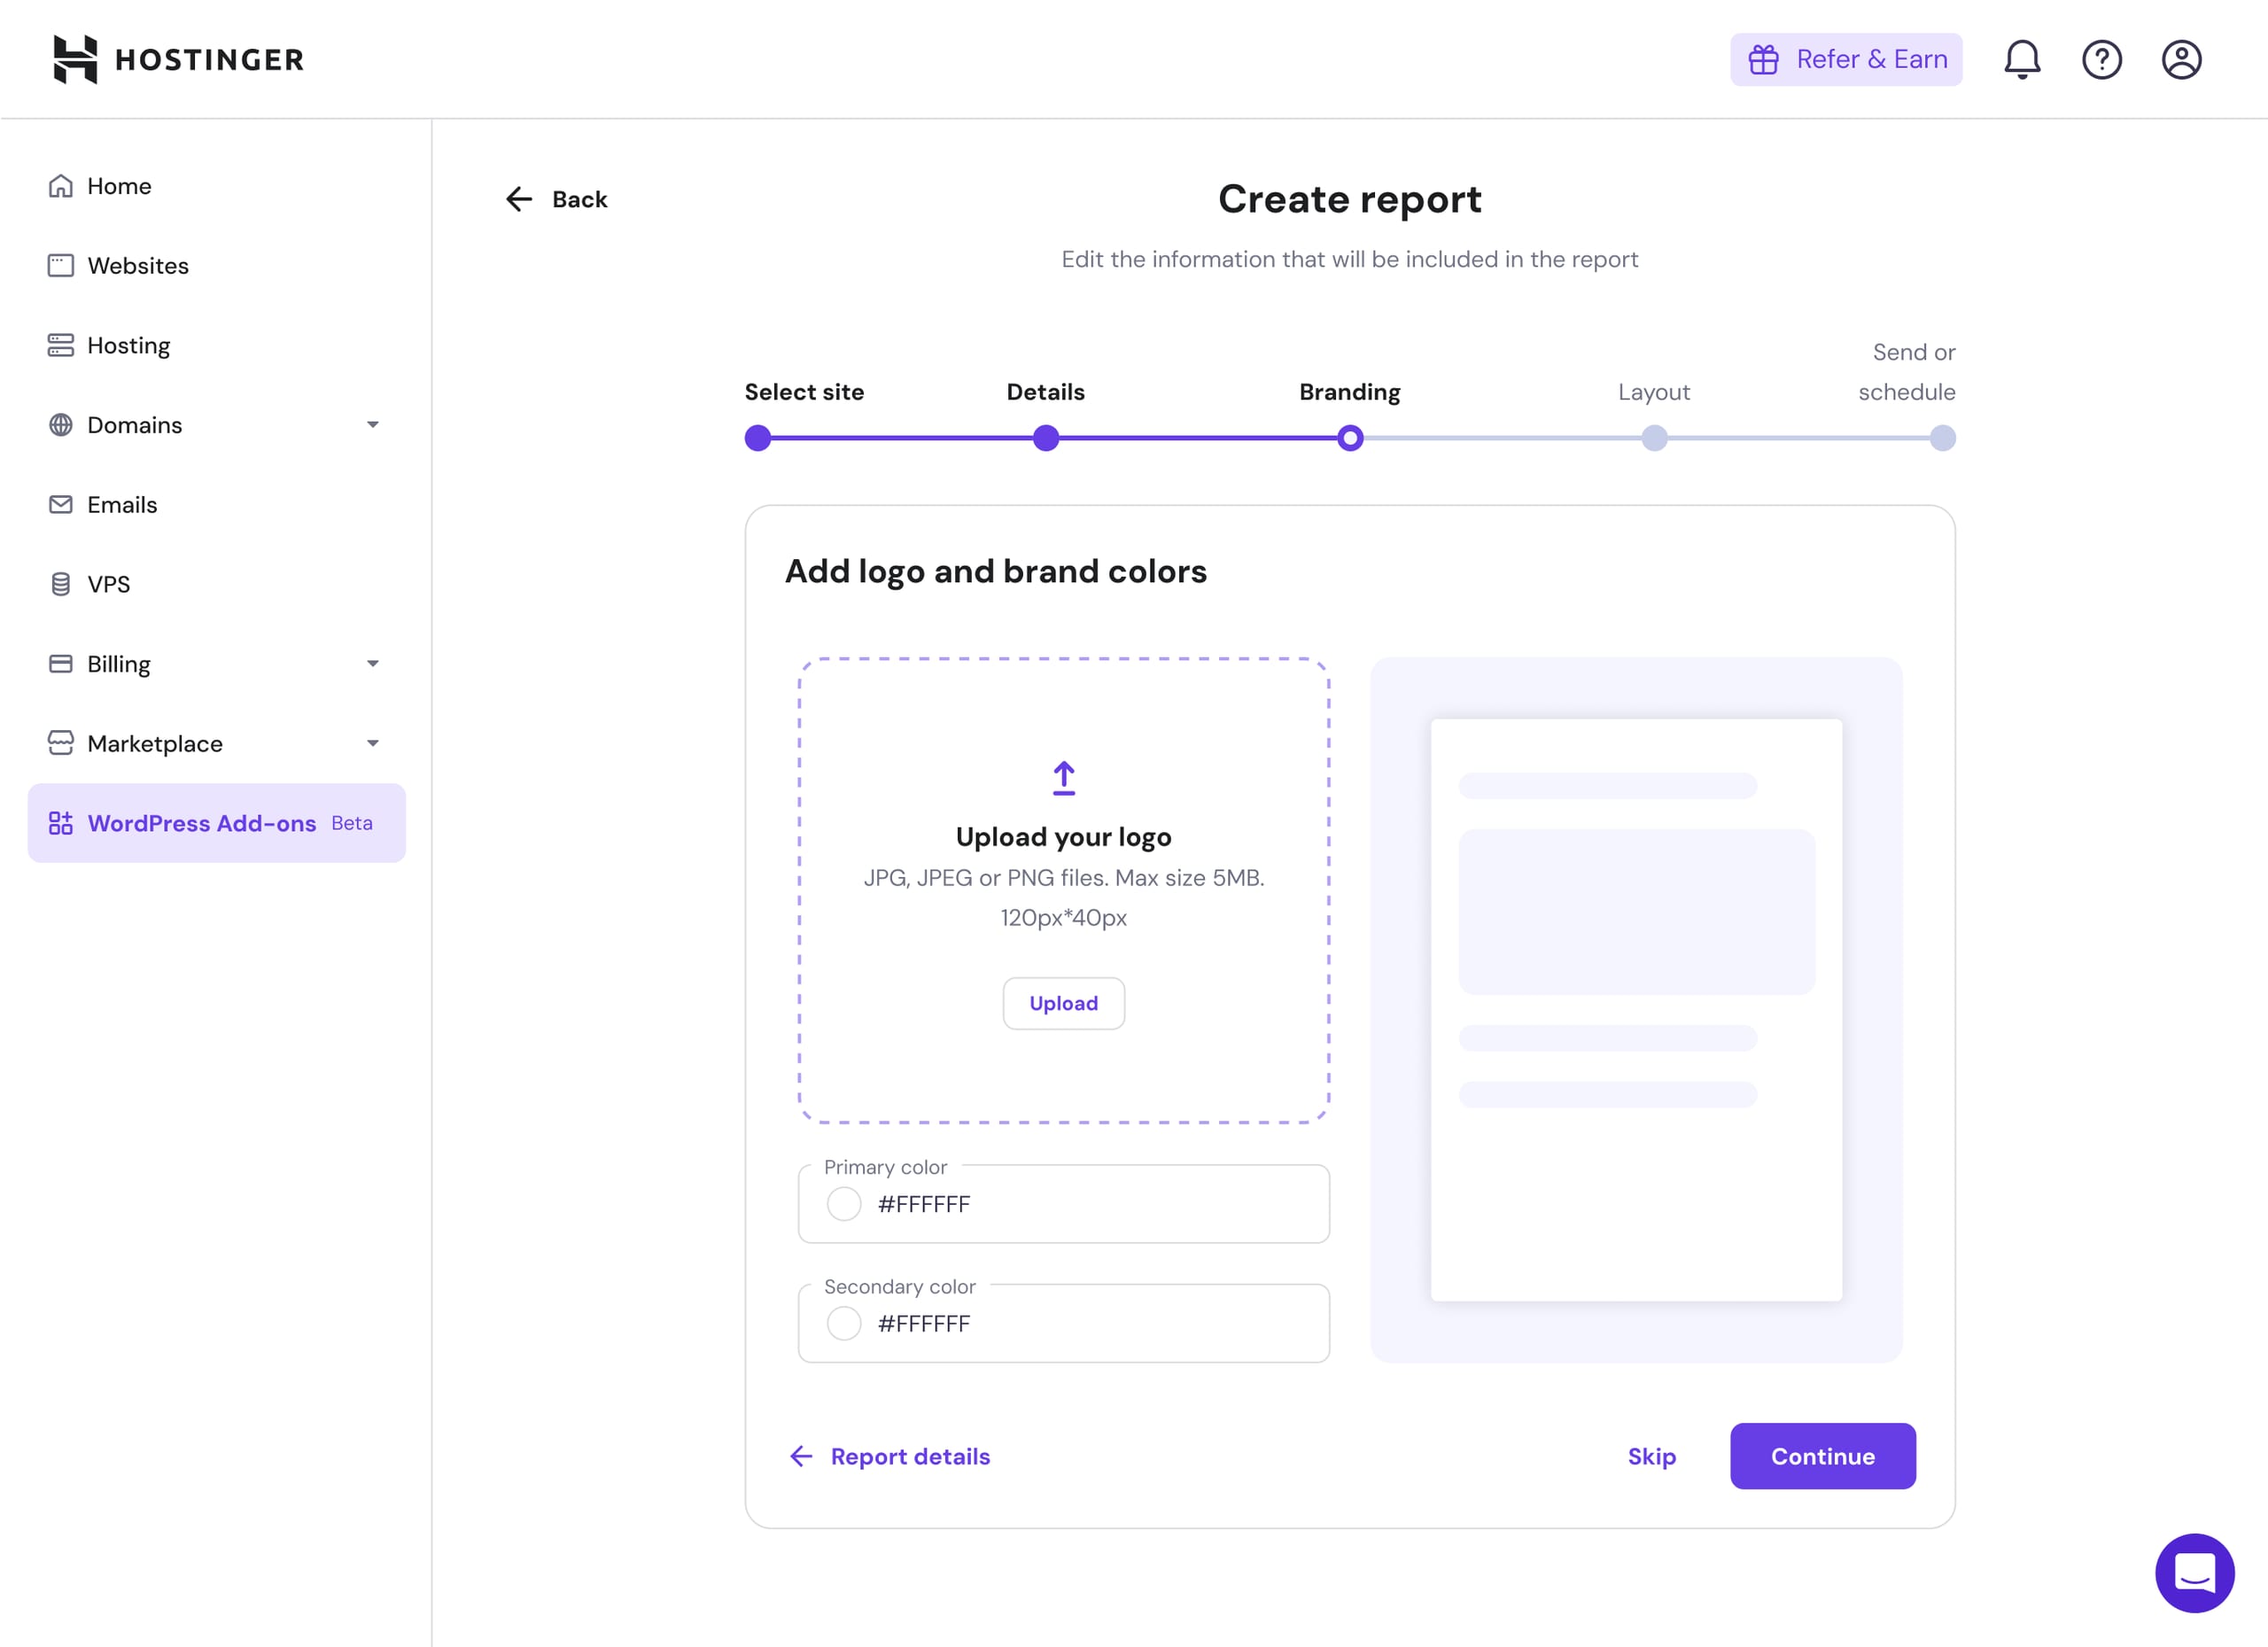Open the user profile icon
Screen dimensions: 2268x1647
[2180, 59]
